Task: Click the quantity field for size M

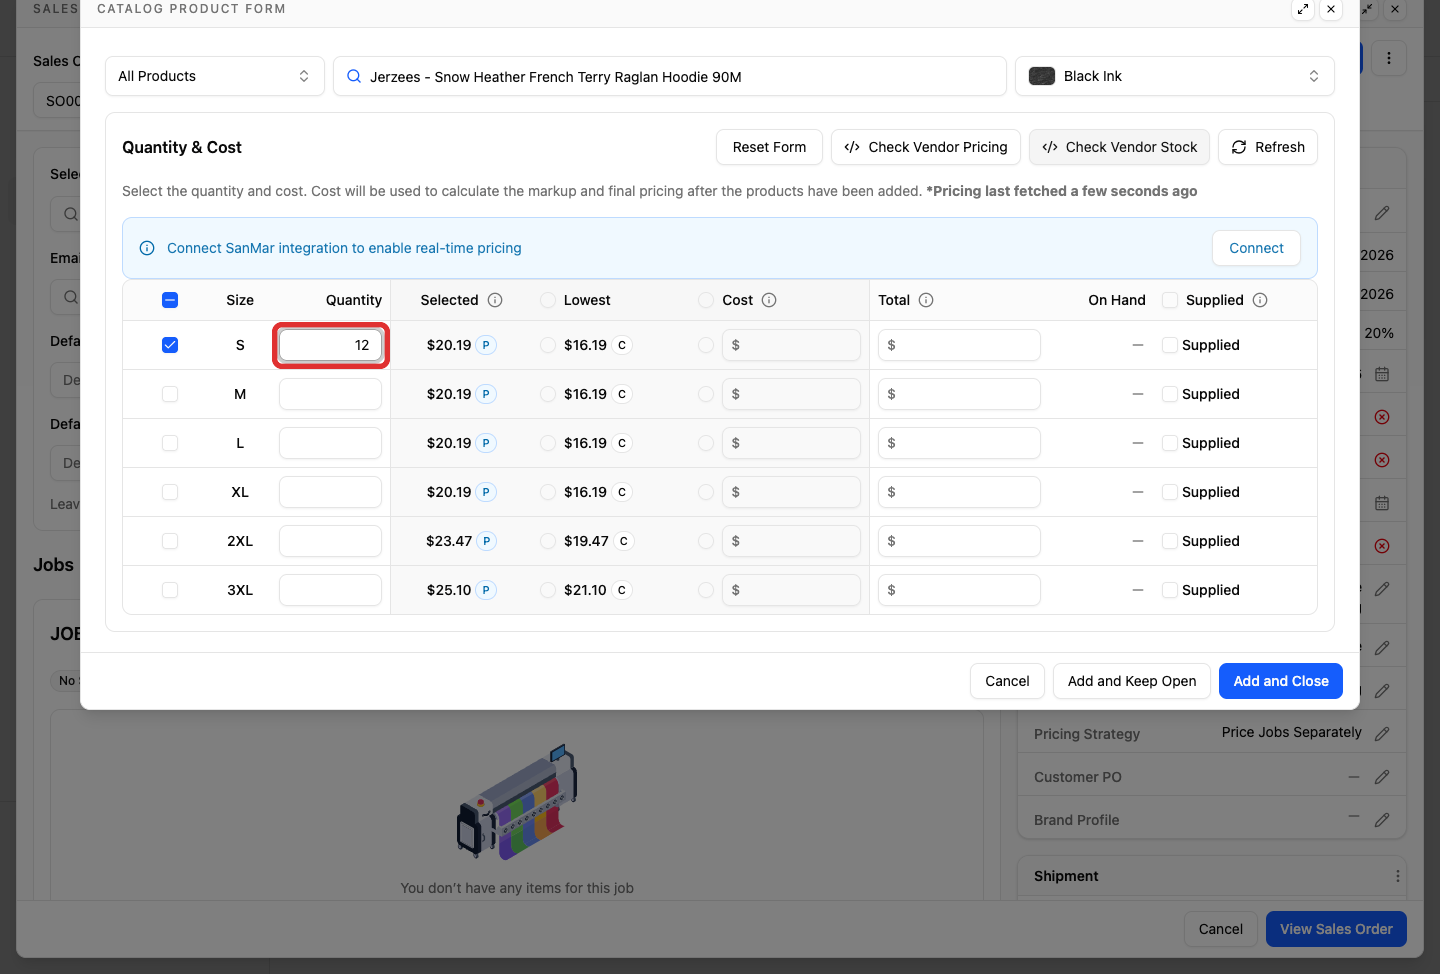Action: point(330,394)
